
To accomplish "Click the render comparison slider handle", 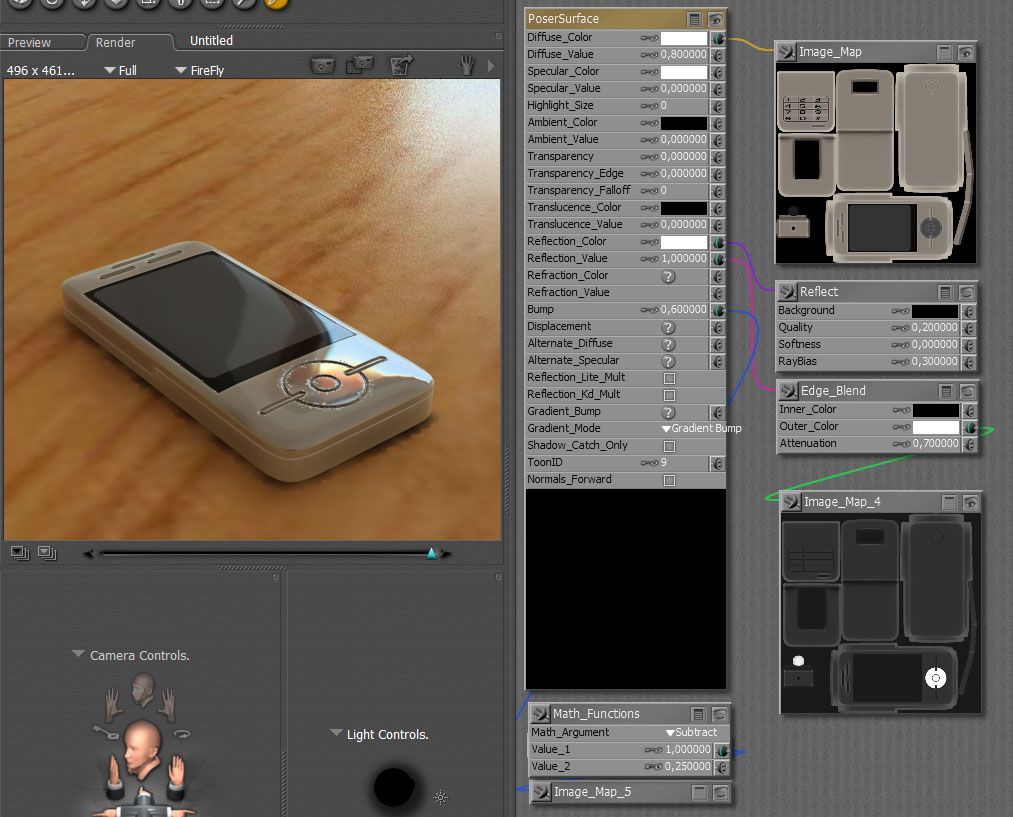I will point(431,553).
